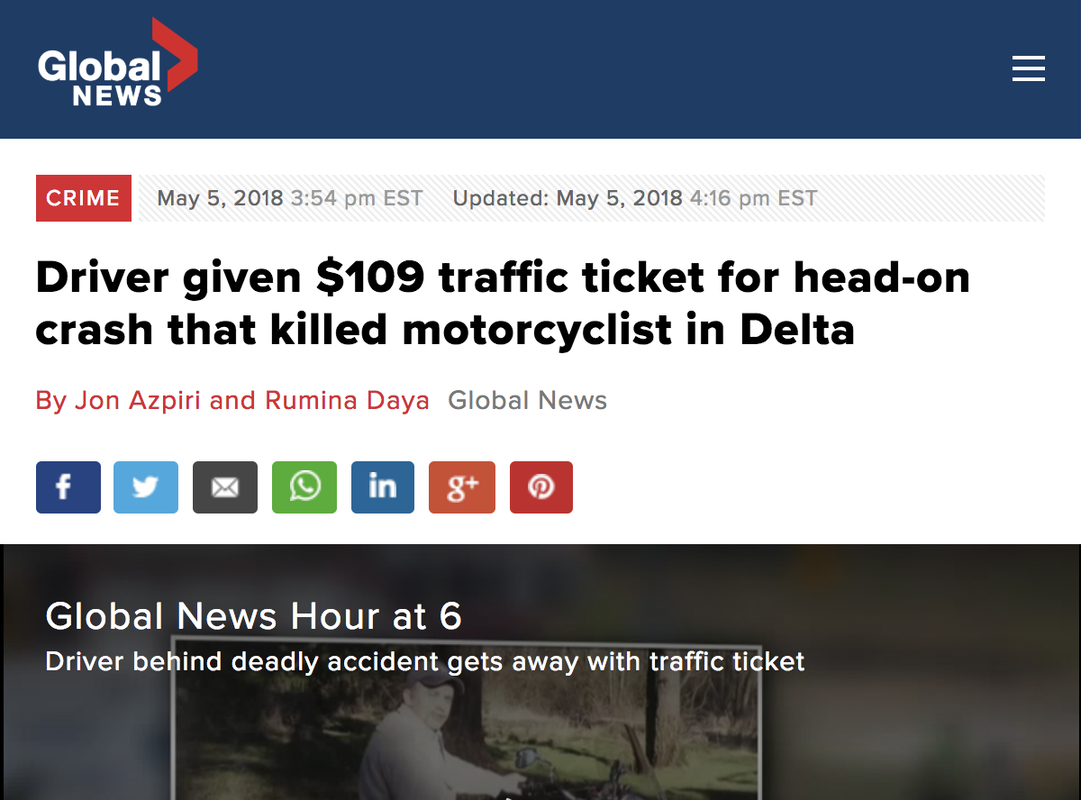Click the red chevron emblem in the logo
Viewport: 1090px width, 800px height.
click(176, 54)
